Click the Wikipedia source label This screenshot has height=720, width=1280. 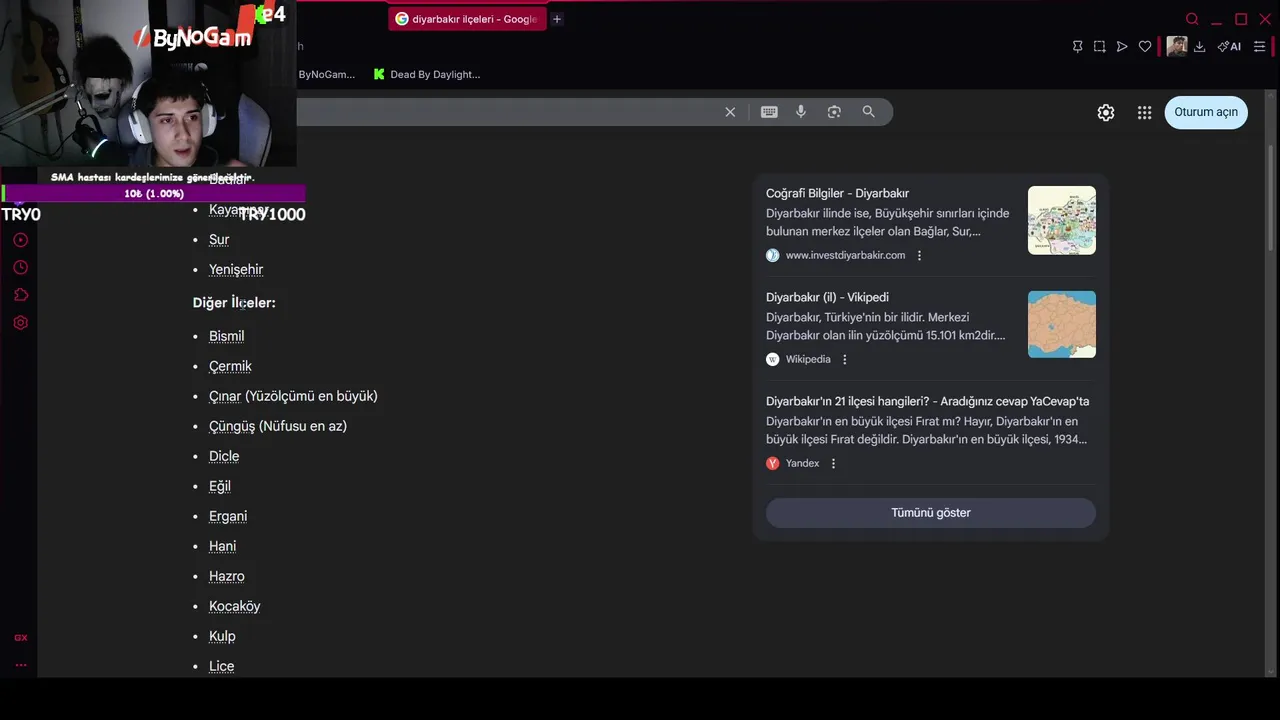tap(808, 360)
